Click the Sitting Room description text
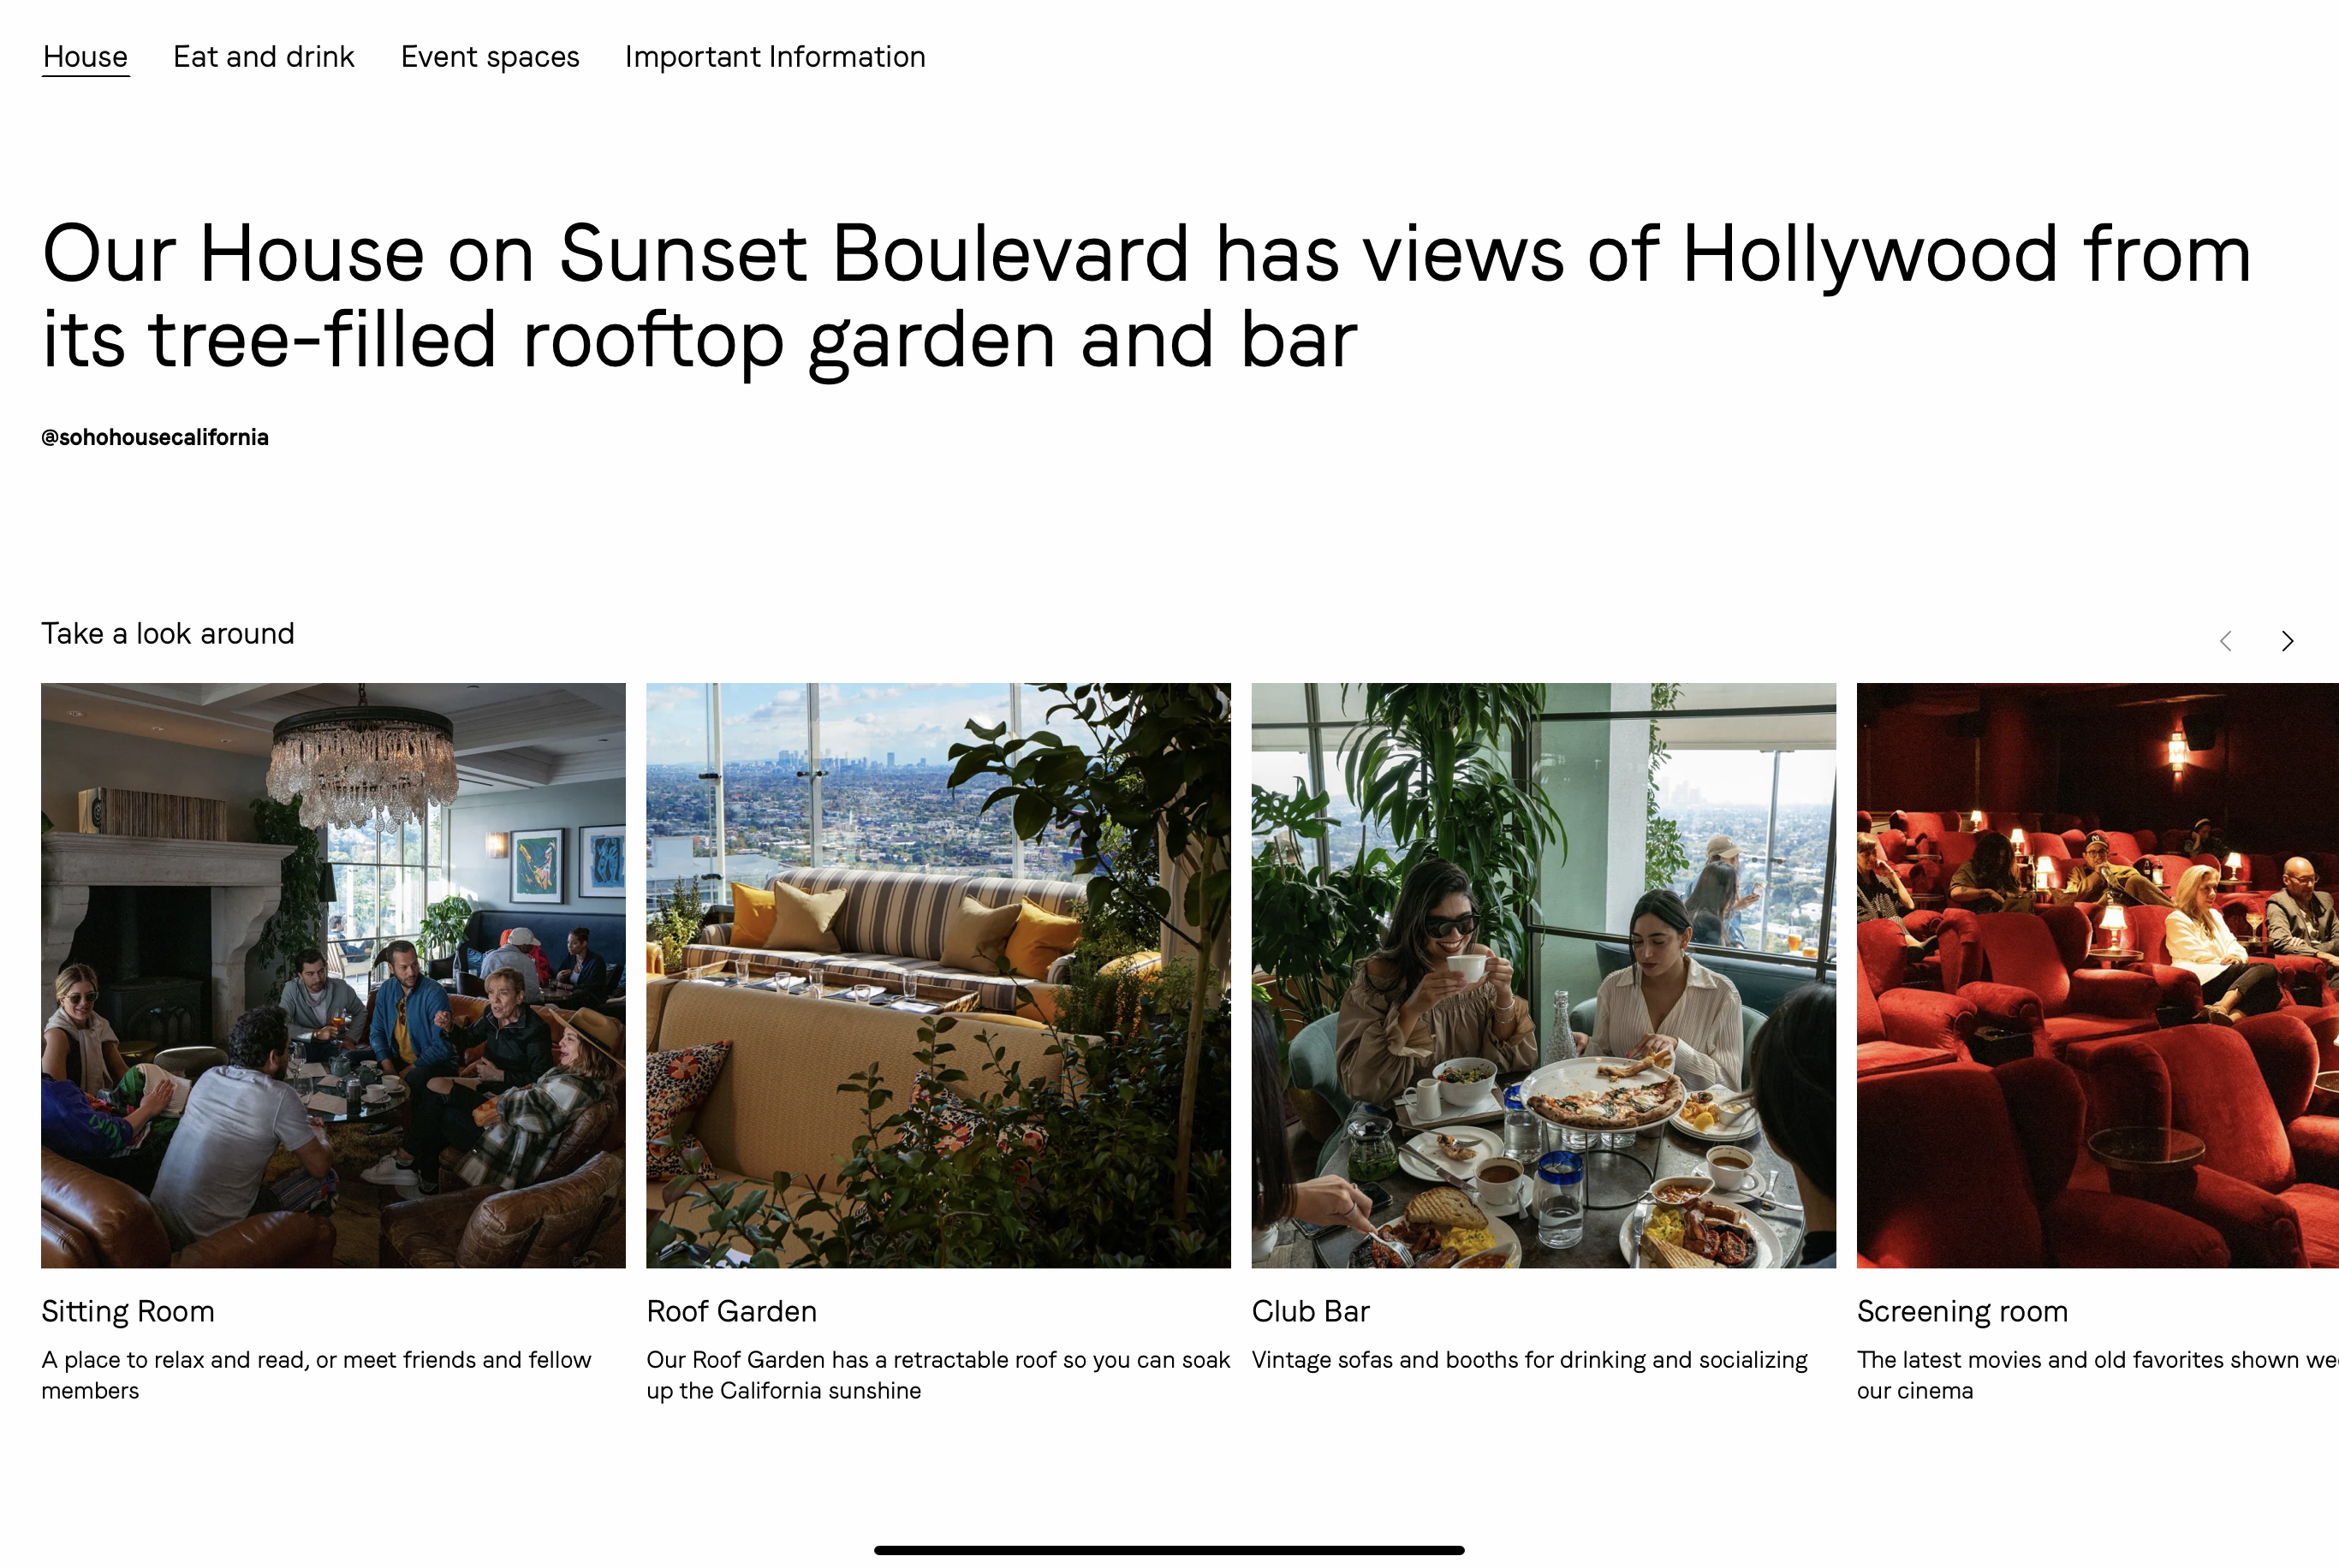 (316, 1375)
